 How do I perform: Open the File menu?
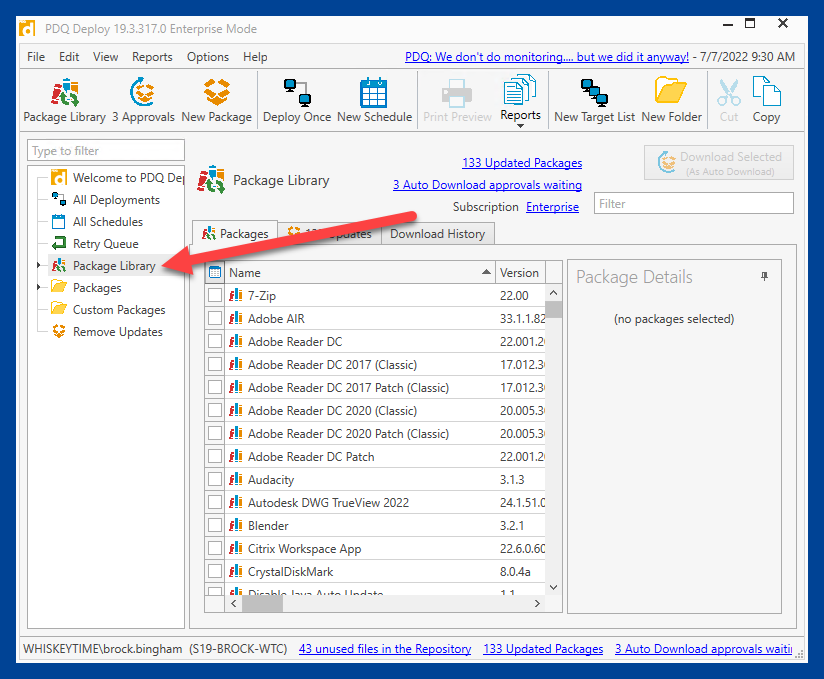36,57
